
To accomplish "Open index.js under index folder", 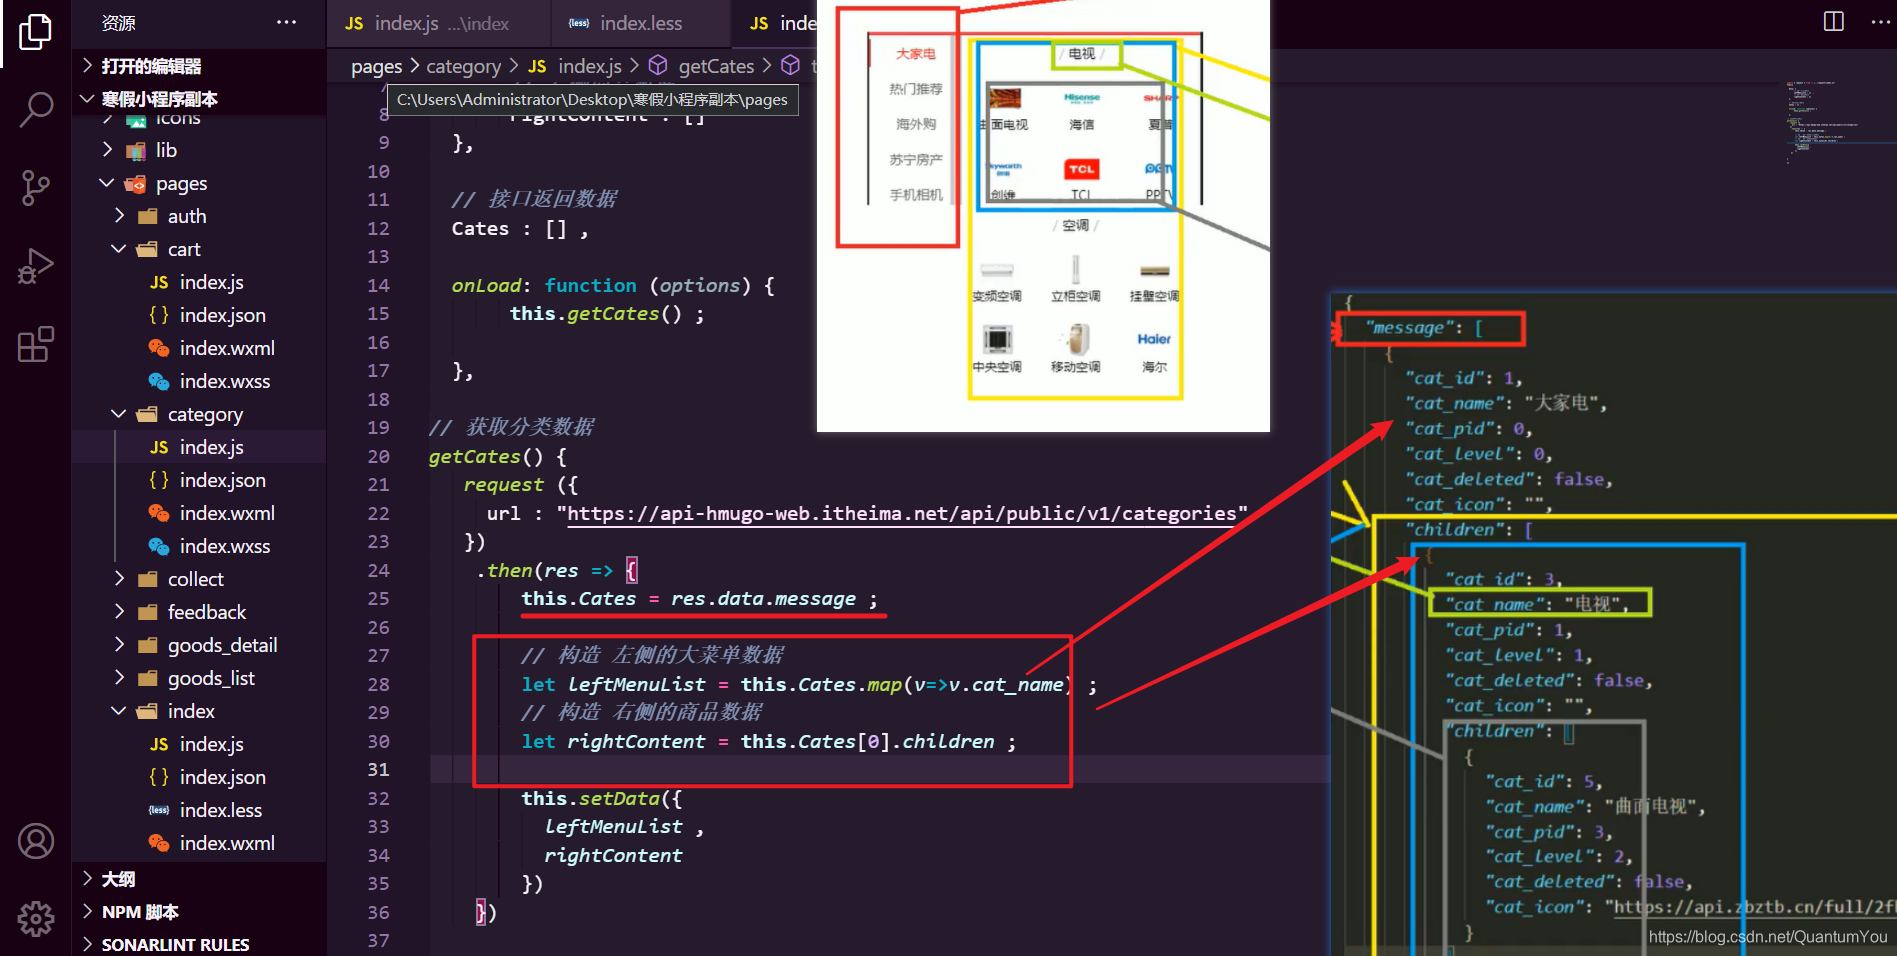I will [198, 744].
